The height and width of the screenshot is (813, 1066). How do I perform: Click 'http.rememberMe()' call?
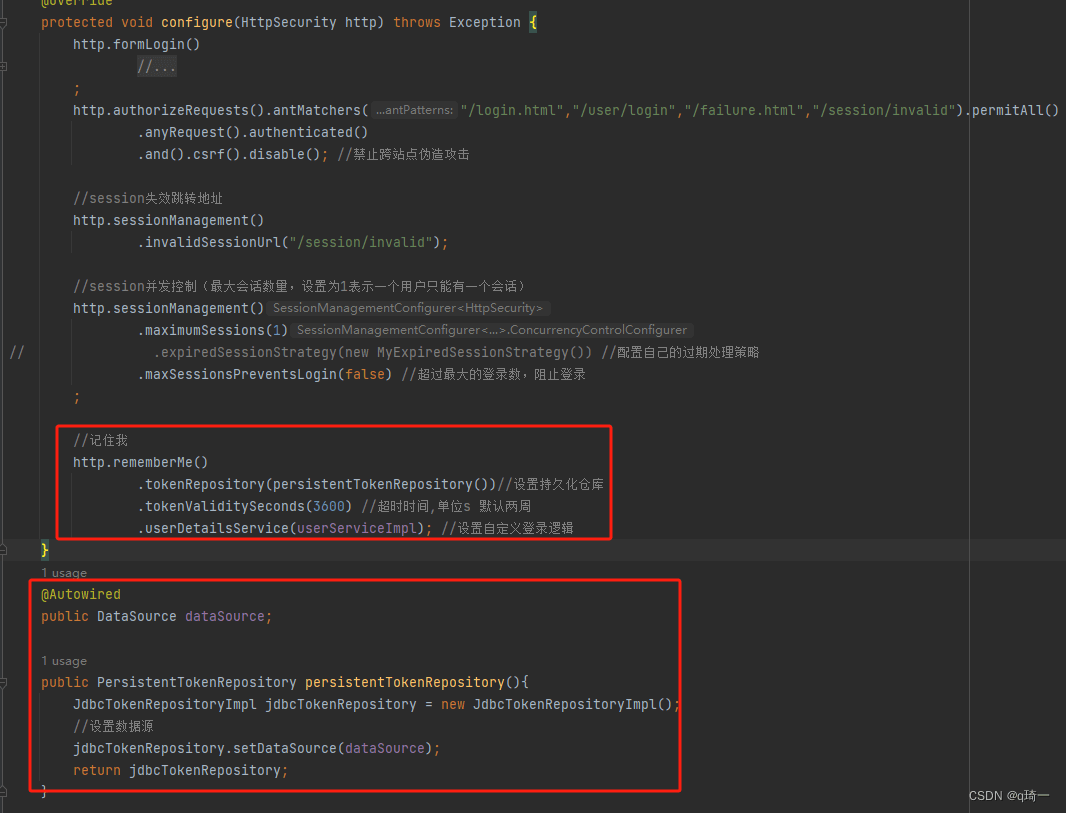pos(141,462)
